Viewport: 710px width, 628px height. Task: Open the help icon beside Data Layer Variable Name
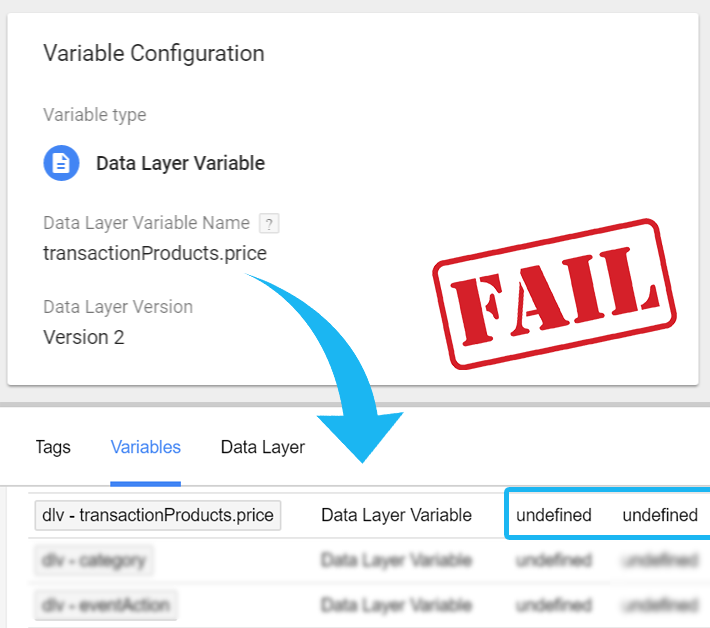(x=269, y=223)
